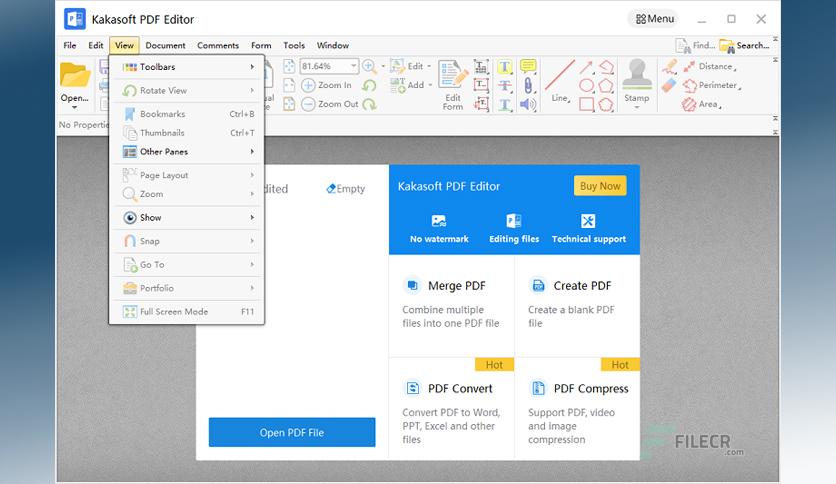Select the Strikeout Text tool
The height and width of the screenshot is (484, 836).
[504, 85]
